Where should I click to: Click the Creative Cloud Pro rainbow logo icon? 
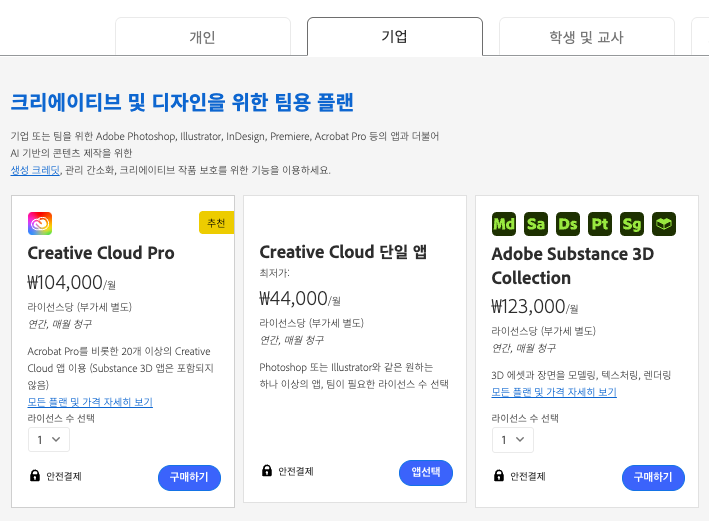pyautogui.click(x=40, y=223)
